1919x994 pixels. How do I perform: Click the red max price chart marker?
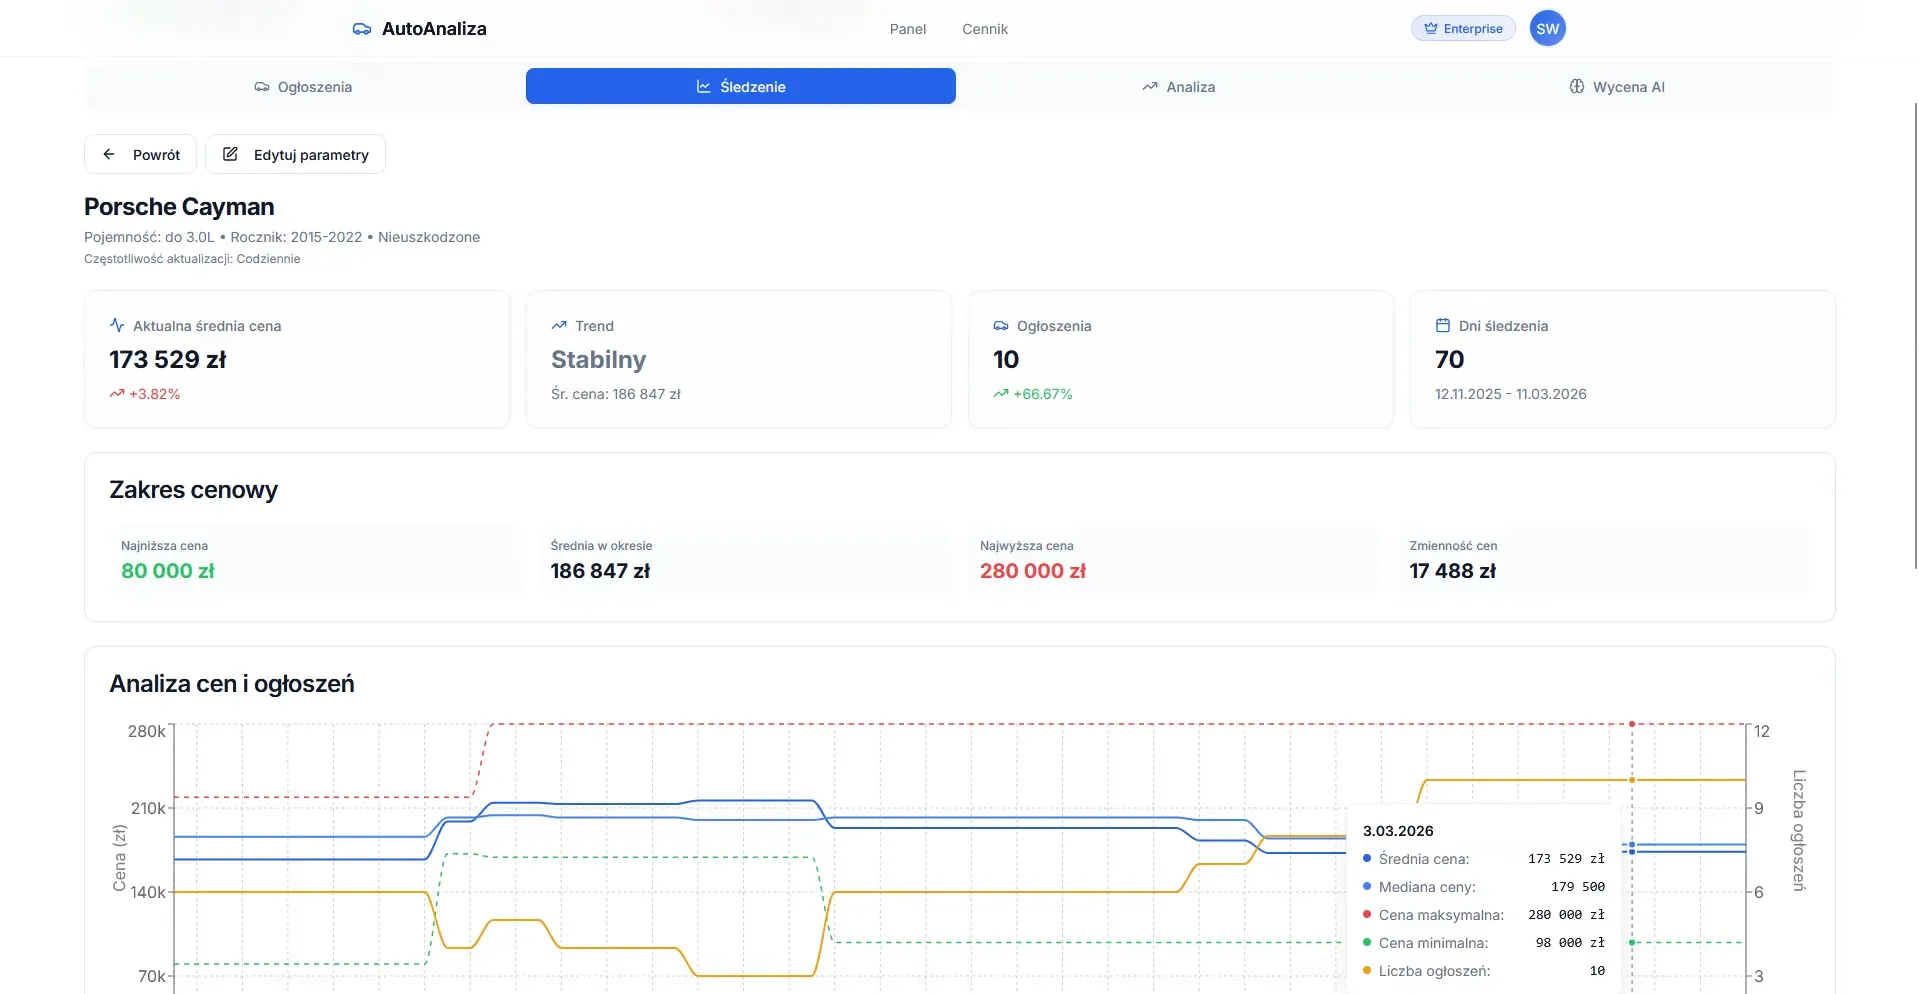coord(1632,724)
